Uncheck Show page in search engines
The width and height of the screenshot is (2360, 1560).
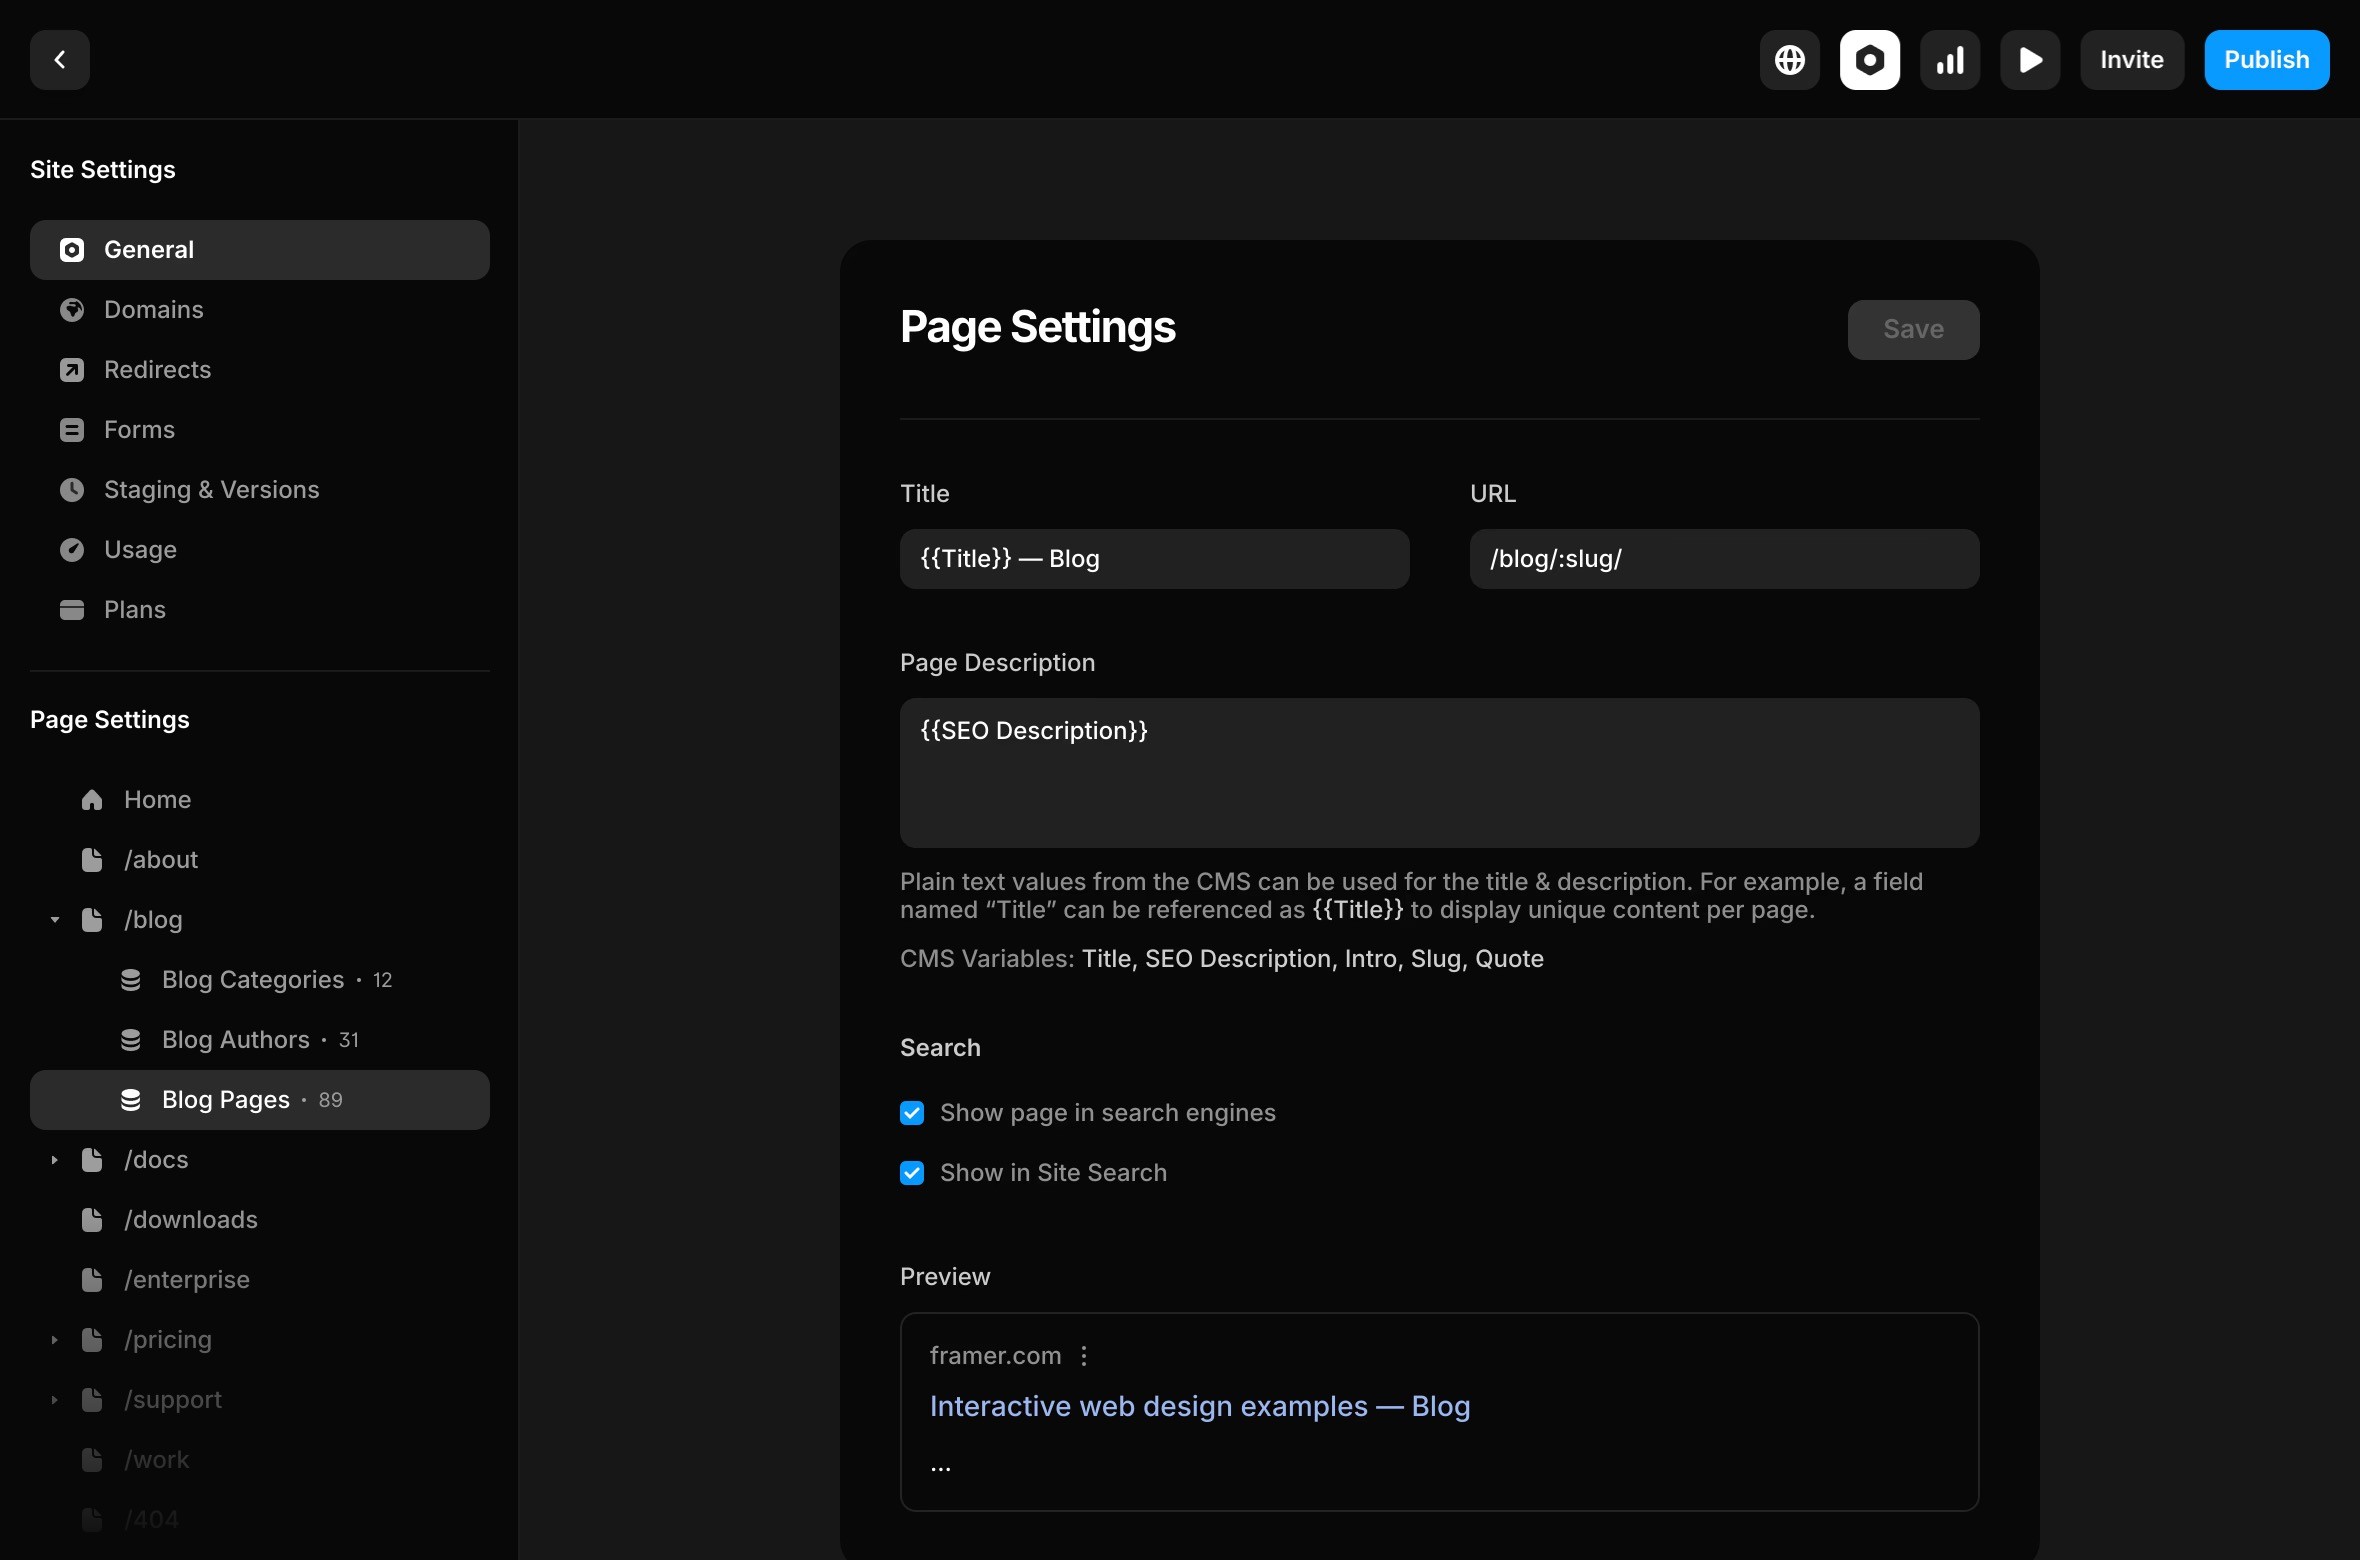(x=912, y=1113)
